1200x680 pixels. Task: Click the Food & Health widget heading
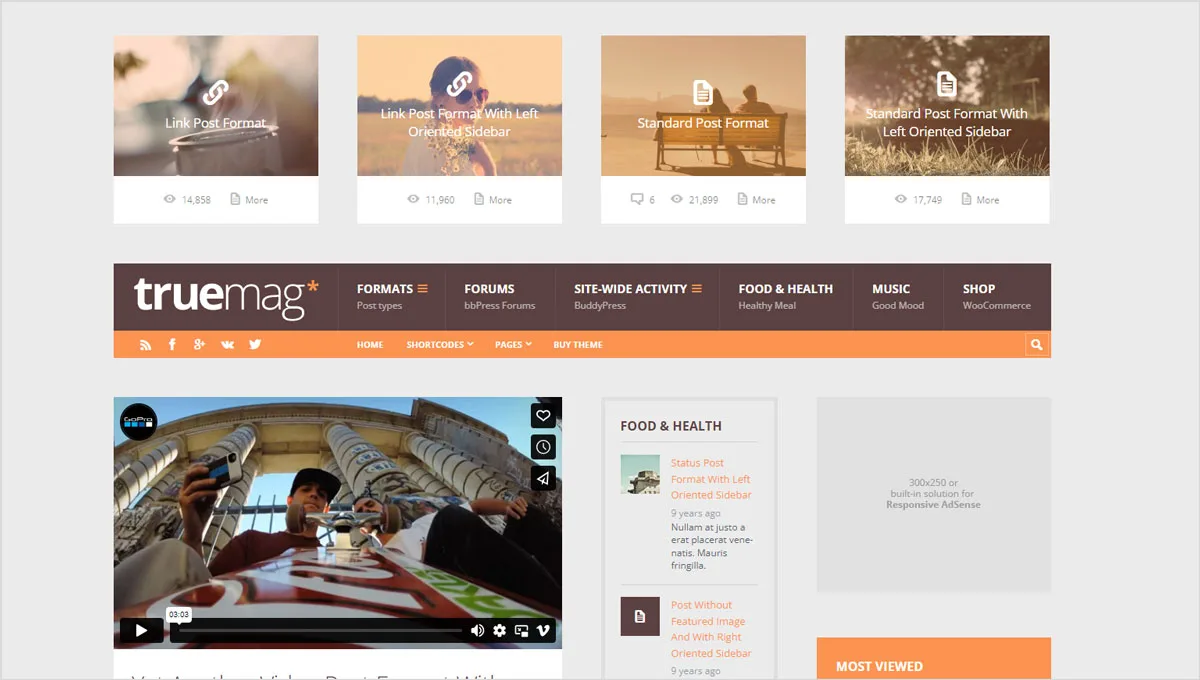pyautogui.click(x=671, y=426)
